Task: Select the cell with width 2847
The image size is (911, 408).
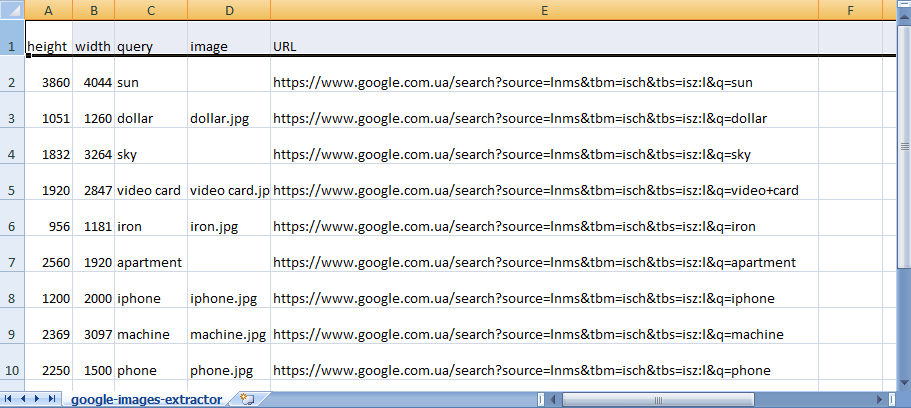Action: [94, 182]
